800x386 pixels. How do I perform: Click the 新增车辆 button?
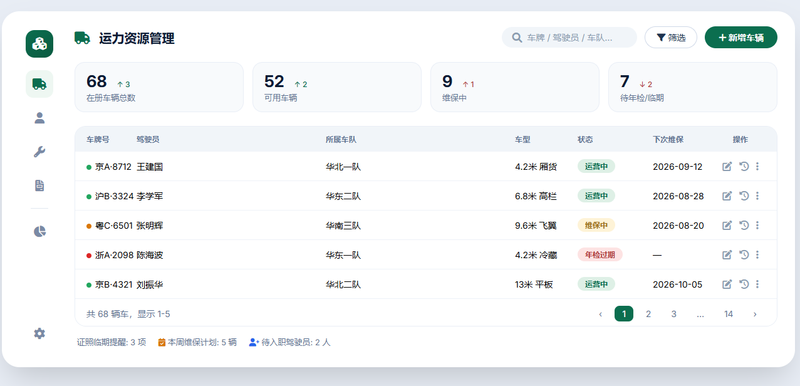(741, 38)
